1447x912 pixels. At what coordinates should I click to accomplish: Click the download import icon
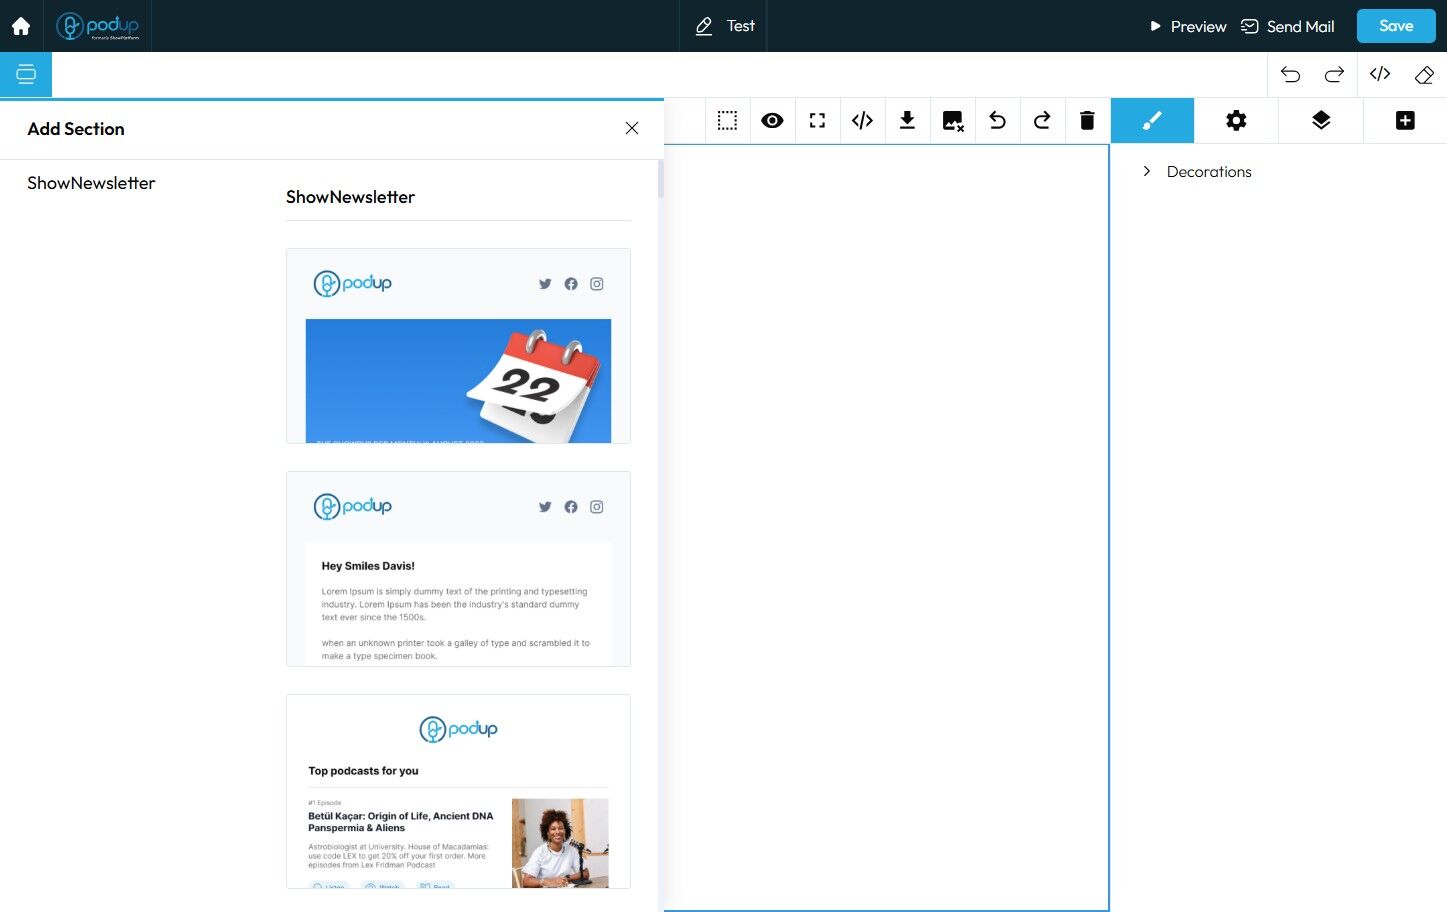coord(907,121)
